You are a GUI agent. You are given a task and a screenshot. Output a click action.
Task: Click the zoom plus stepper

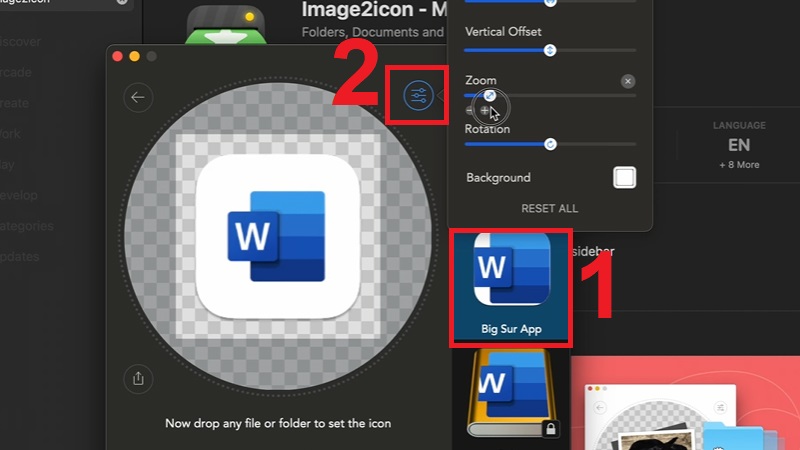click(x=485, y=110)
